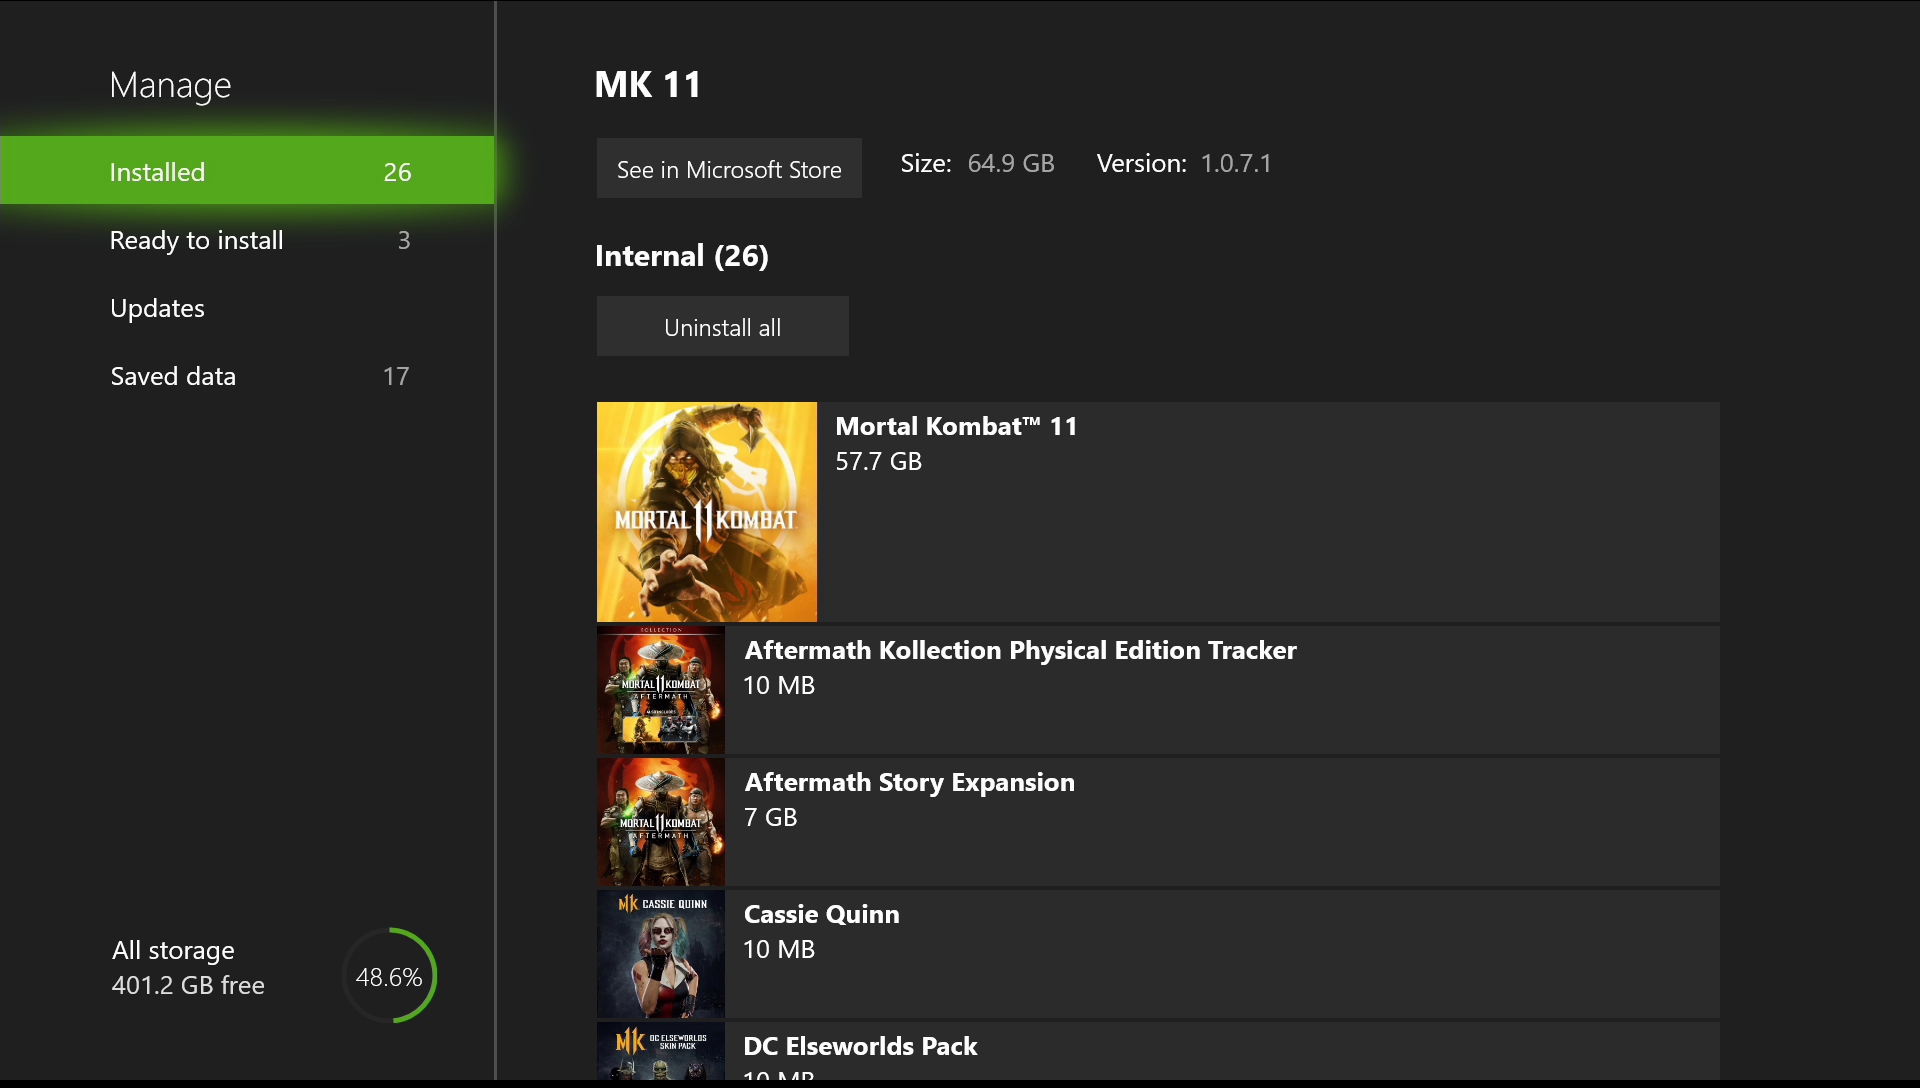Click the Size 64.9 GB value
This screenshot has width=1920, height=1088.
pyautogui.click(x=1010, y=163)
